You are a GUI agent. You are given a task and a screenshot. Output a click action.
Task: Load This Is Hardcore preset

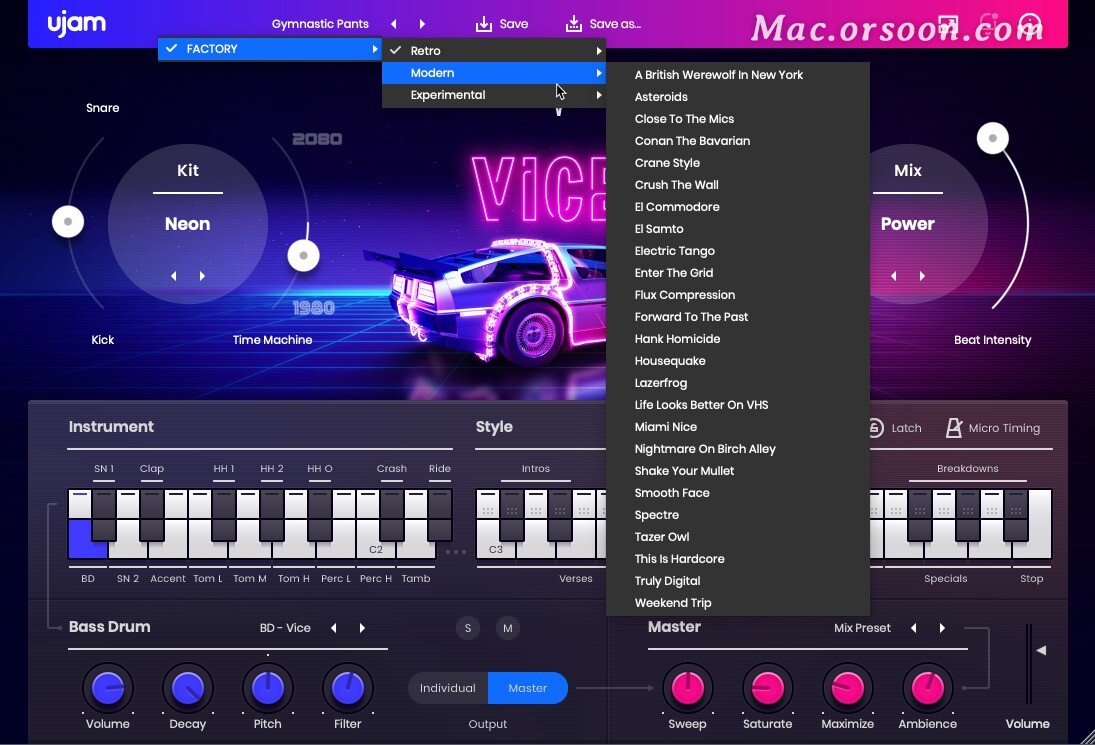coord(738,559)
